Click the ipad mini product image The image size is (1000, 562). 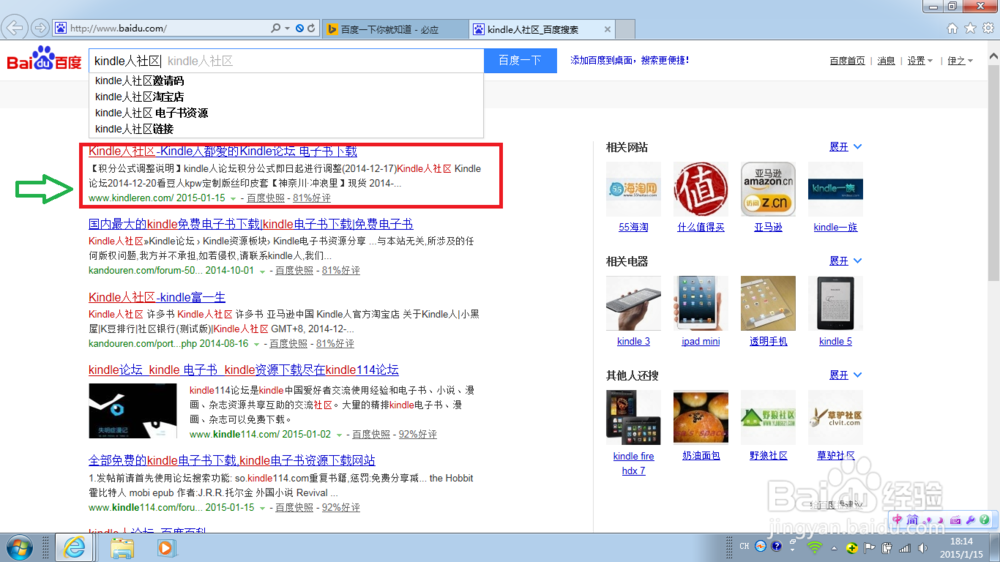(700, 303)
